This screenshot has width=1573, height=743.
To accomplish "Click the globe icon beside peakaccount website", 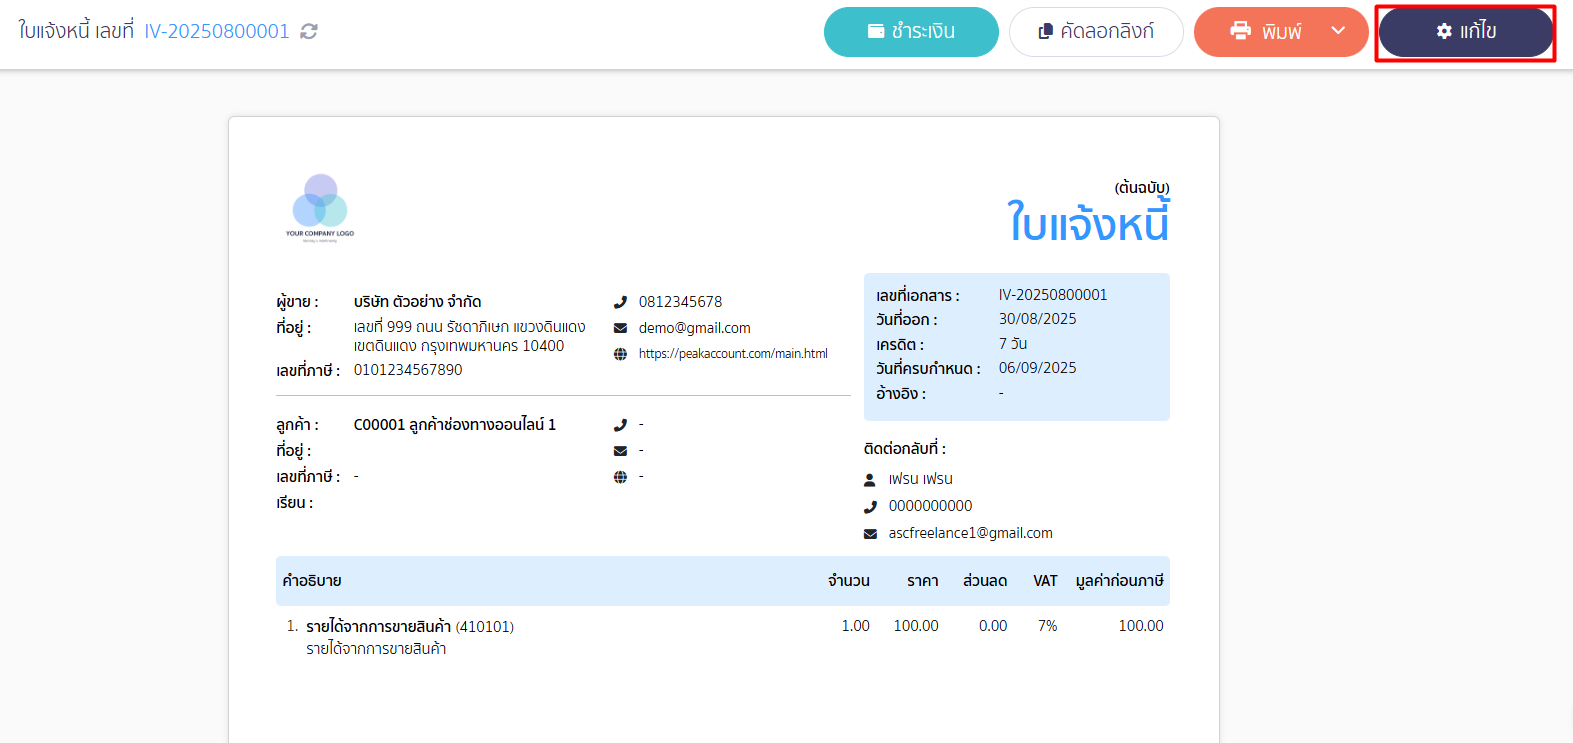I will 620,354.
